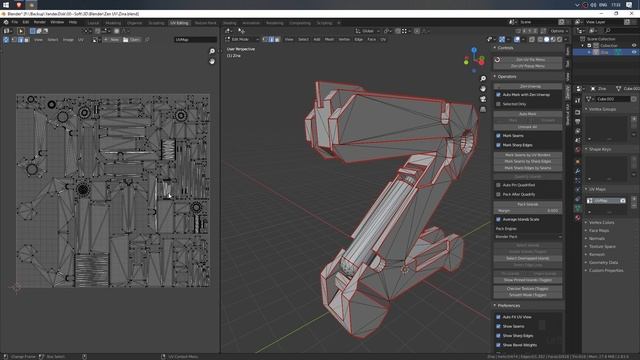Expand the Custom Properties section
Image resolution: width=640 pixels, height=360 pixels.
[606, 270]
